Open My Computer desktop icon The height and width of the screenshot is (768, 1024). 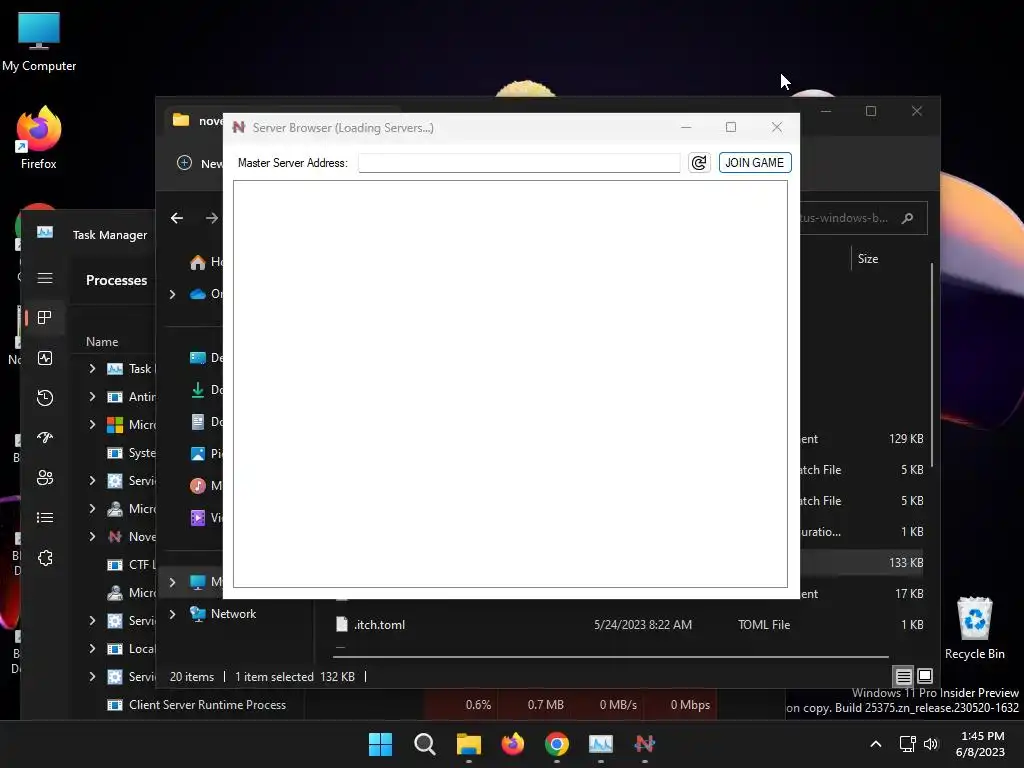tap(39, 42)
